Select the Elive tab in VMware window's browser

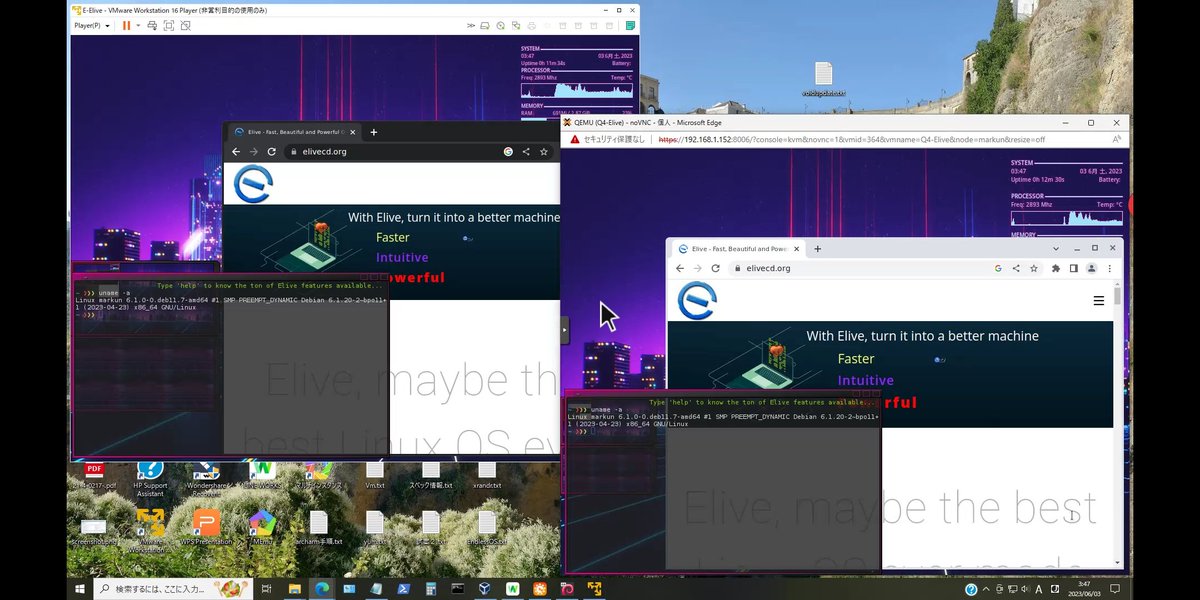point(292,132)
